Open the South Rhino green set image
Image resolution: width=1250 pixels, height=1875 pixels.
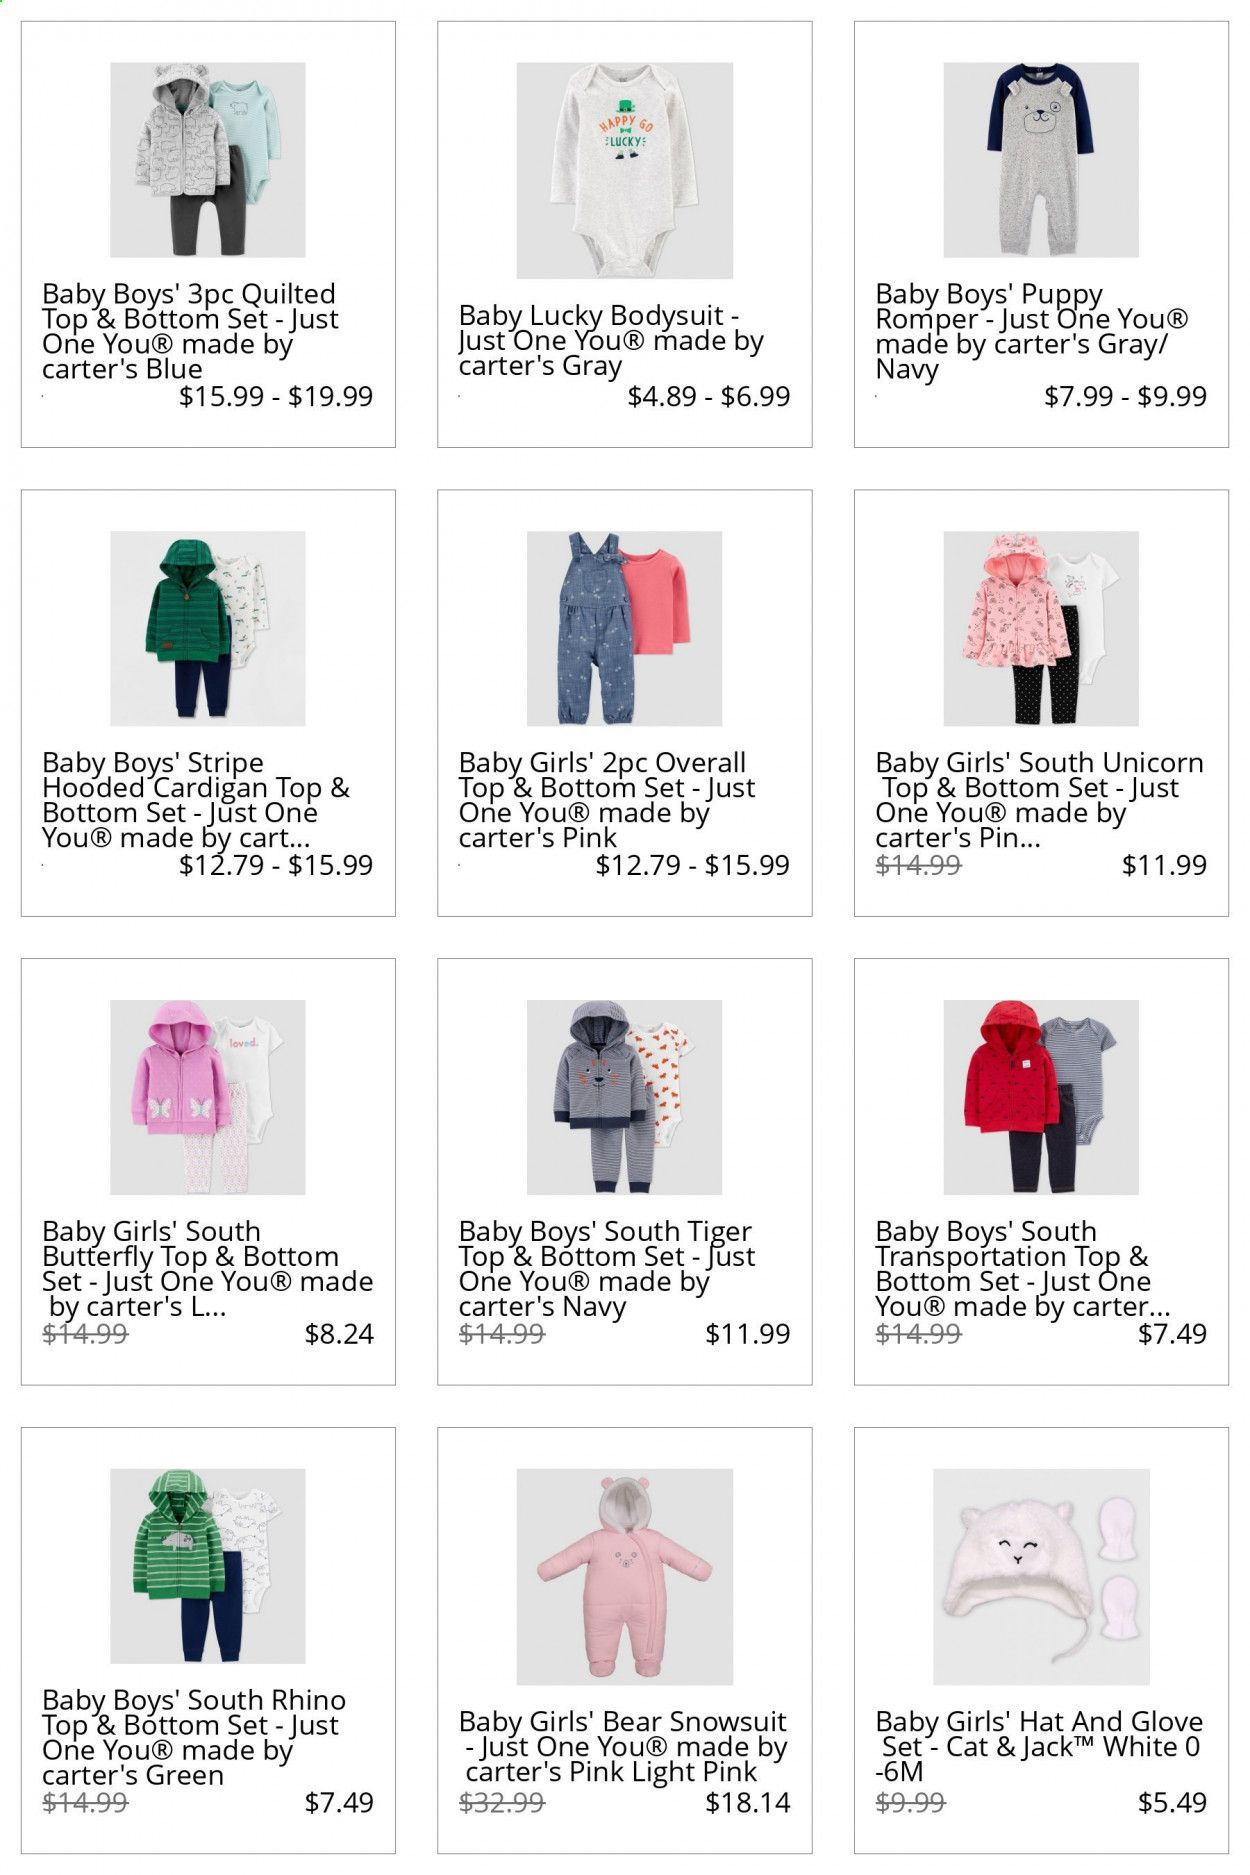click(207, 1566)
